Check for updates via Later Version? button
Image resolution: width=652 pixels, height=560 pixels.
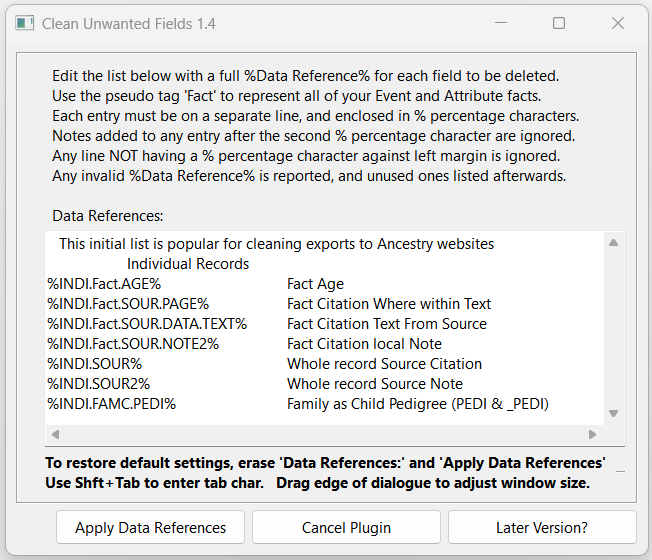pos(541,528)
